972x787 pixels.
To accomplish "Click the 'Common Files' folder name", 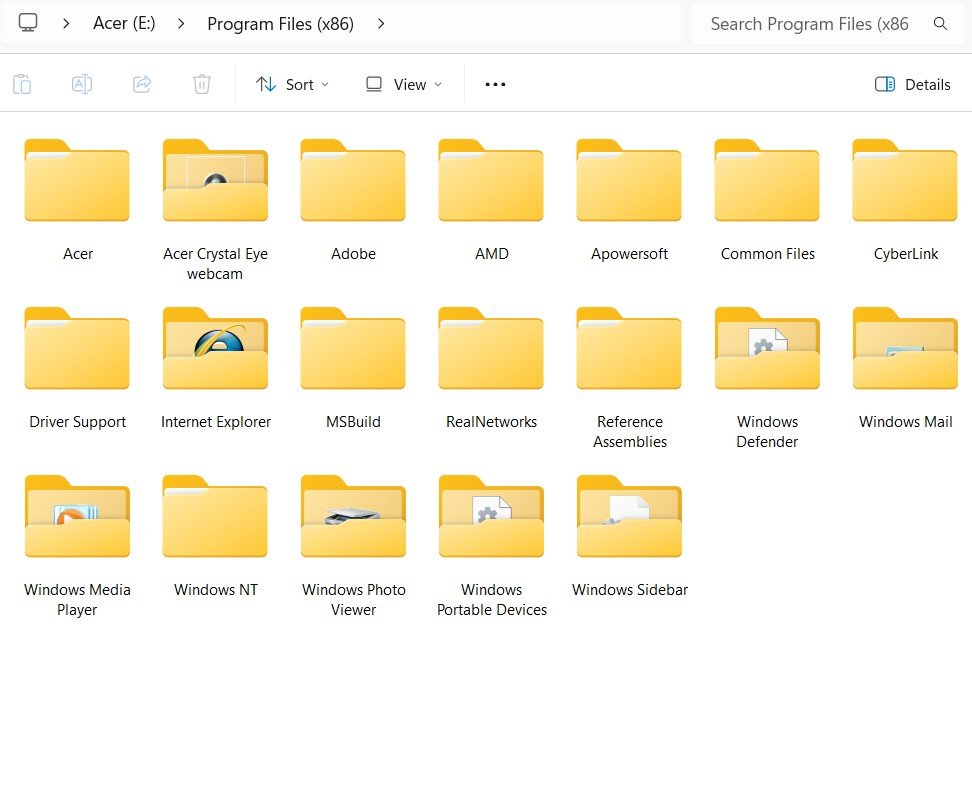I will pos(767,254).
